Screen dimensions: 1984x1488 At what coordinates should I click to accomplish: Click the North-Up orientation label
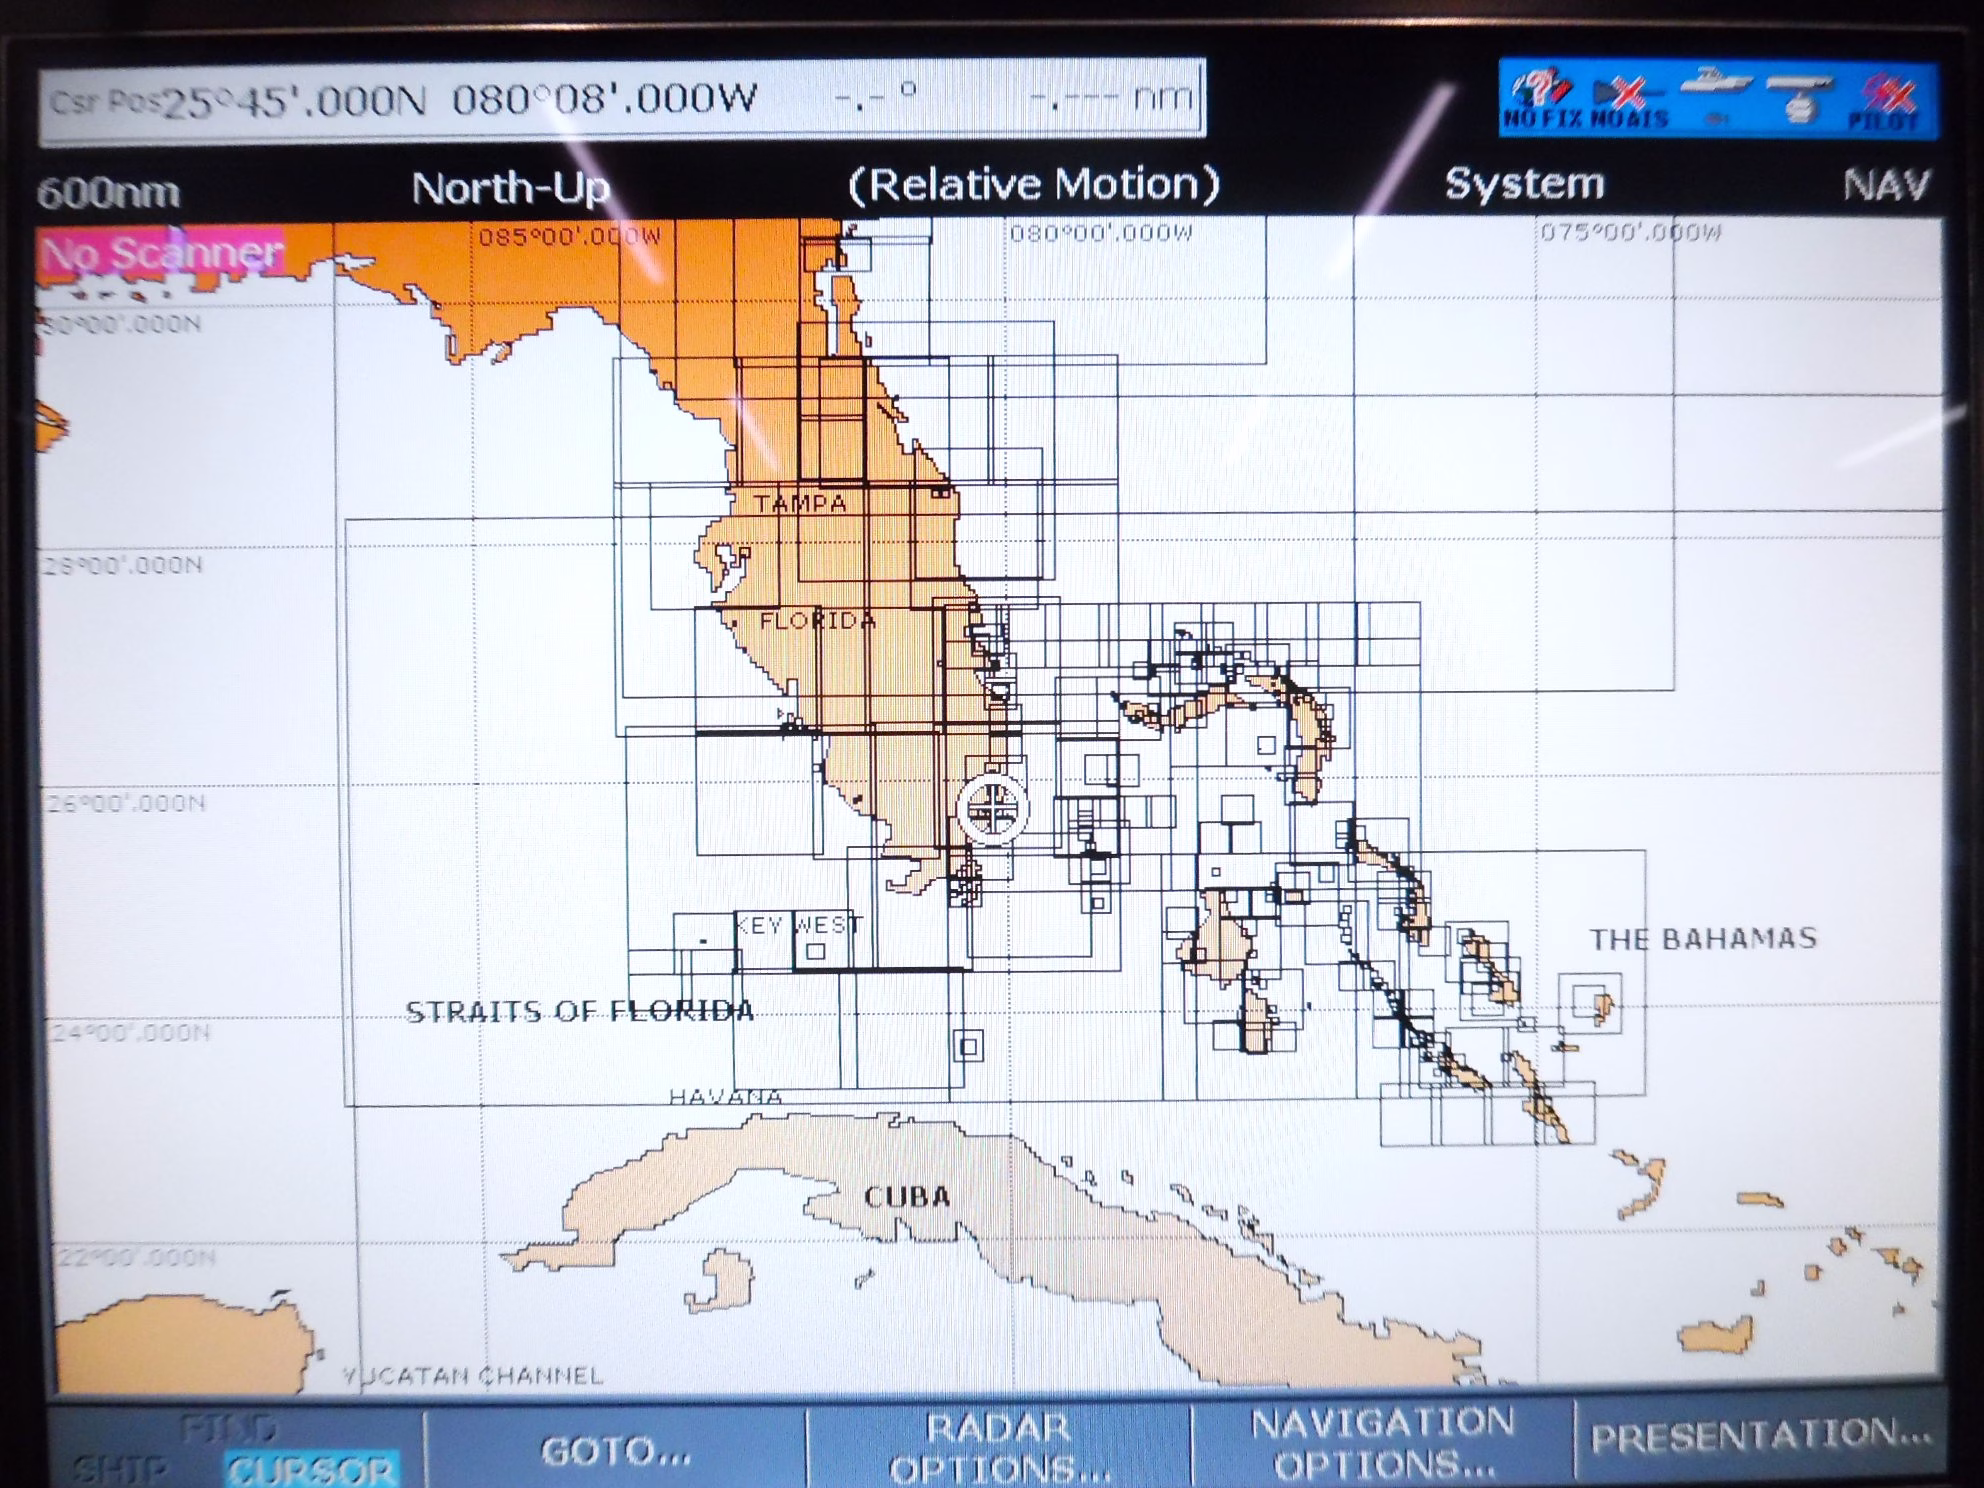[510, 188]
